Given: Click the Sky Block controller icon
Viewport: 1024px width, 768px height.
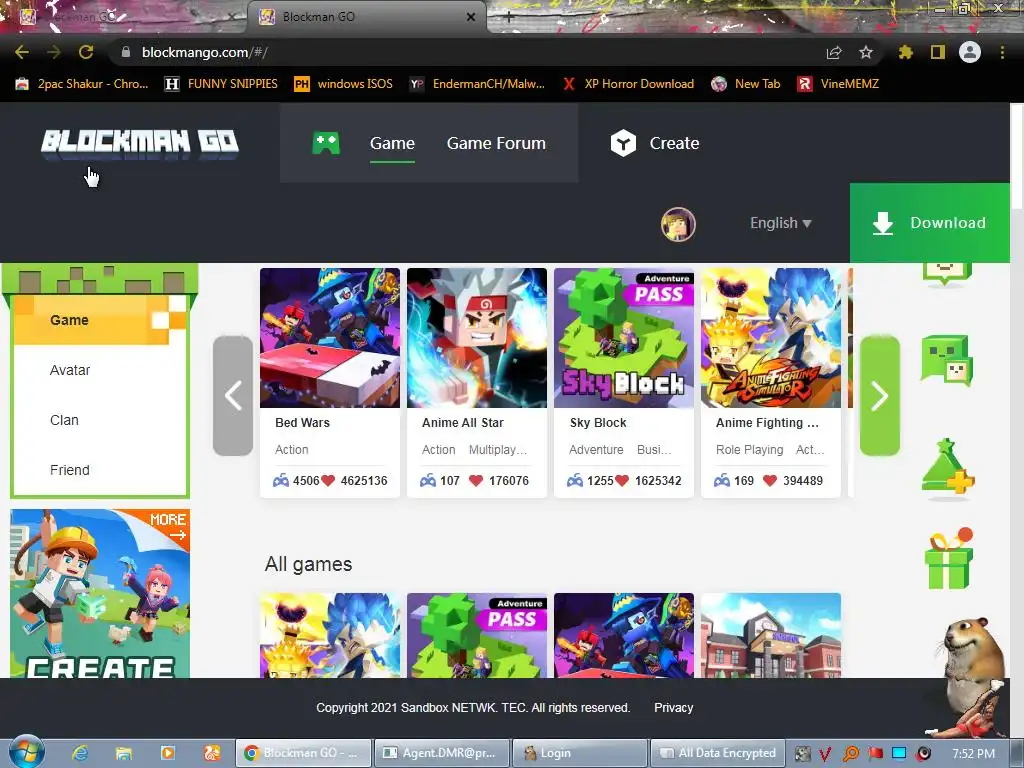Looking at the screenshot, I should (575, 481).
